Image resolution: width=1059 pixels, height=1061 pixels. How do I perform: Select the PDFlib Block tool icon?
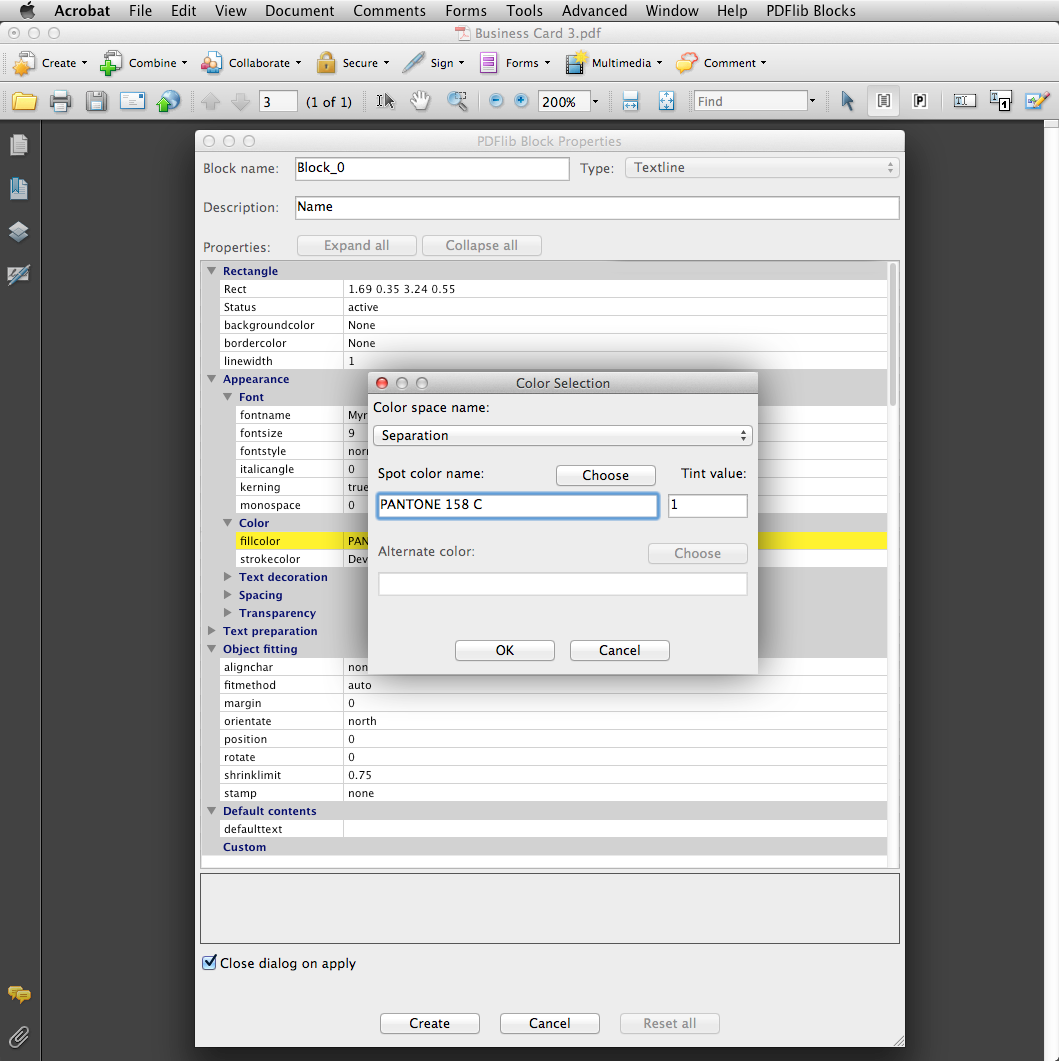click(884, 101)
